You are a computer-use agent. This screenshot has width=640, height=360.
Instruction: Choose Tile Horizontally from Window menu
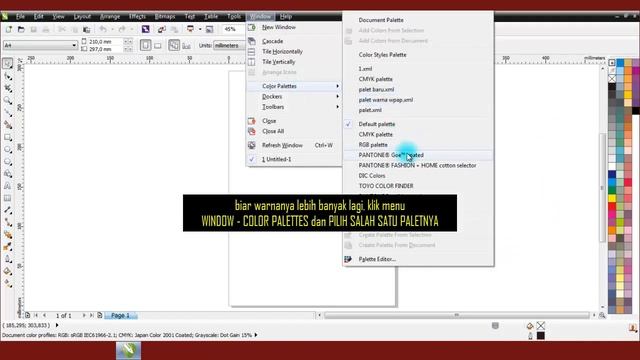[x=294, y=52]
